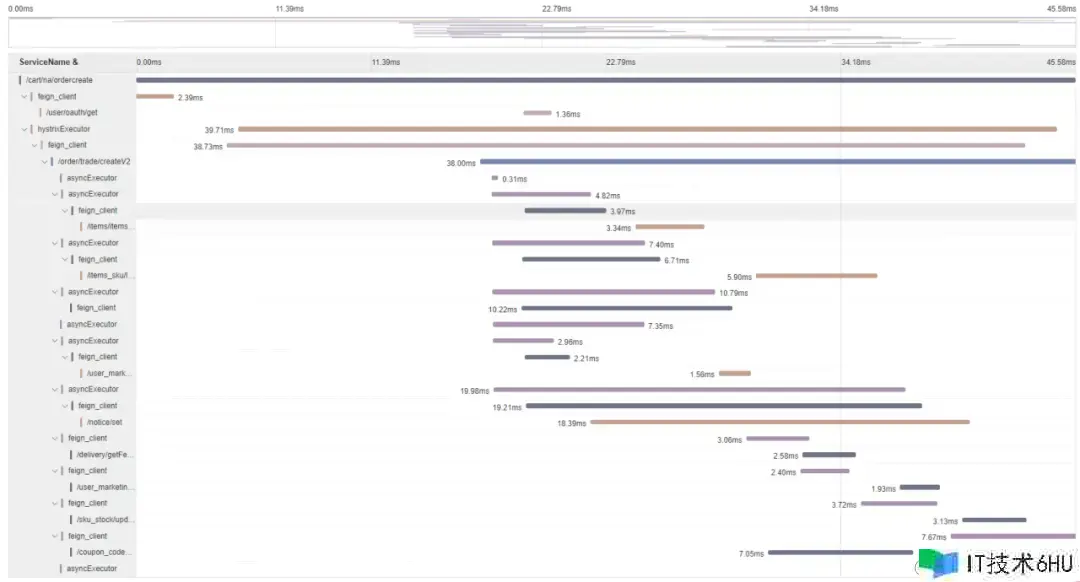Collapse feign_client parent of /delivery/getFe...
This screenshot has height=582, width=1080.
pos(55,438)
